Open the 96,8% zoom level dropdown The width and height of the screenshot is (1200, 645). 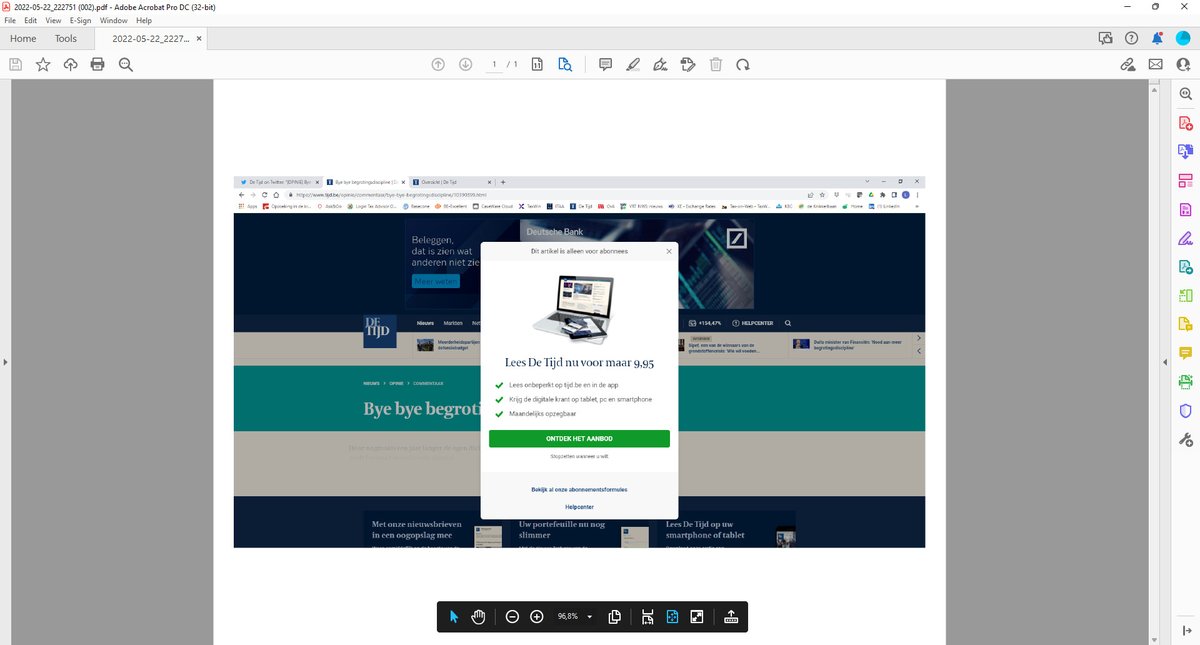[x=575, y=616]
